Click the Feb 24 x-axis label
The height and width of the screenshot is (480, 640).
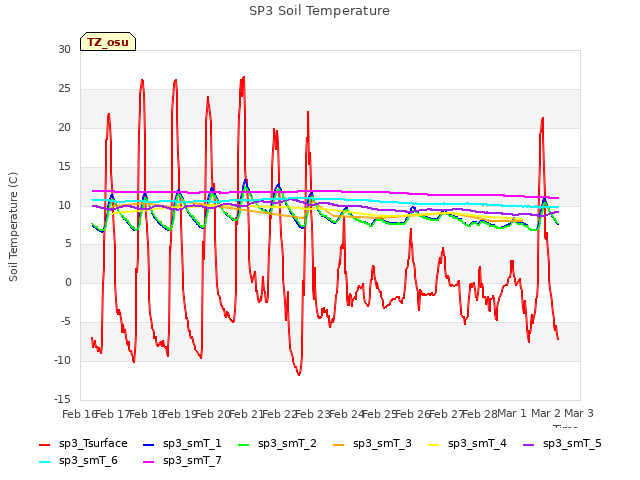pos(347,414)
